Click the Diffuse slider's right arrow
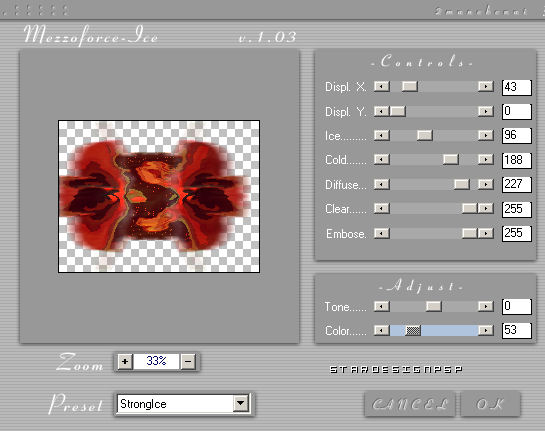 pos(486,184)
